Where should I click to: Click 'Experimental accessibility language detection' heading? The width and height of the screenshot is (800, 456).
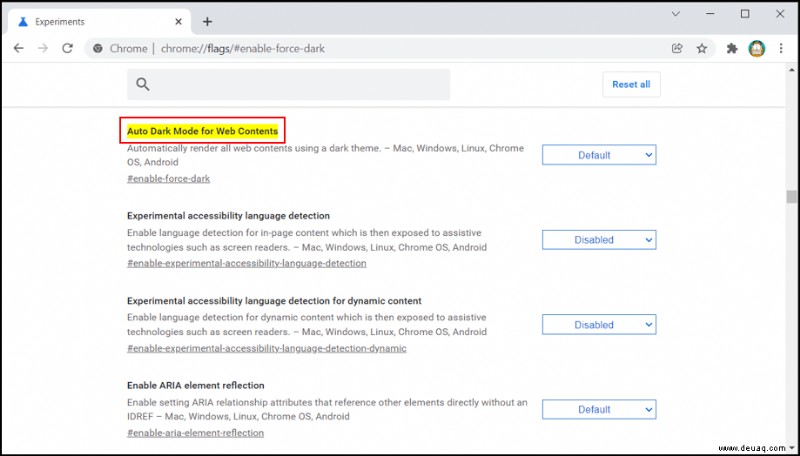229,216
